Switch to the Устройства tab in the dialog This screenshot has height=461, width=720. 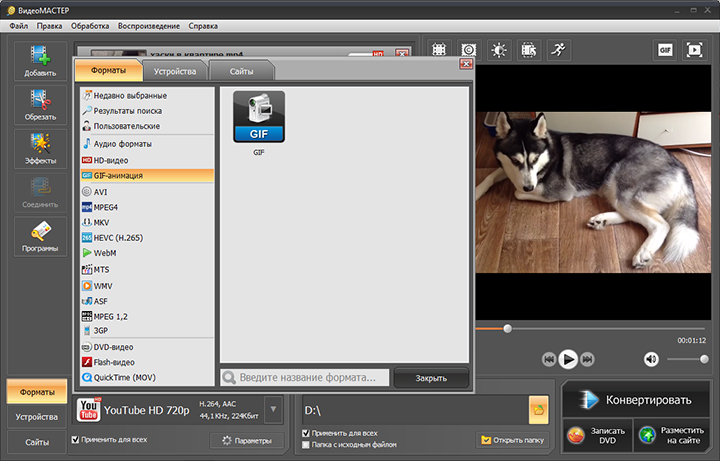coord(175,72)
